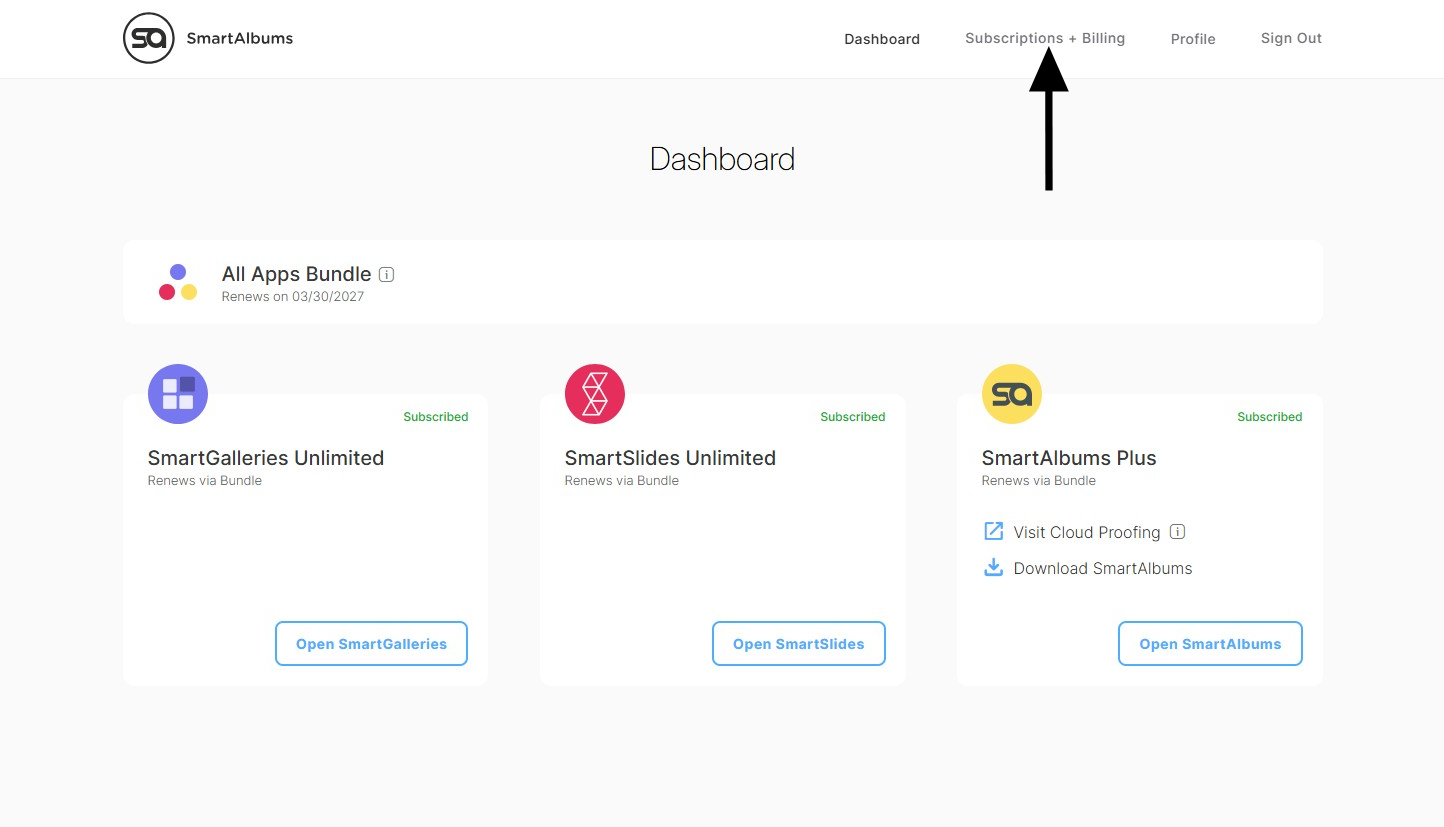The height and width of the screenshot is (827, 1444).
Task: Open SmartSlides button
Action: click(799, 644)
